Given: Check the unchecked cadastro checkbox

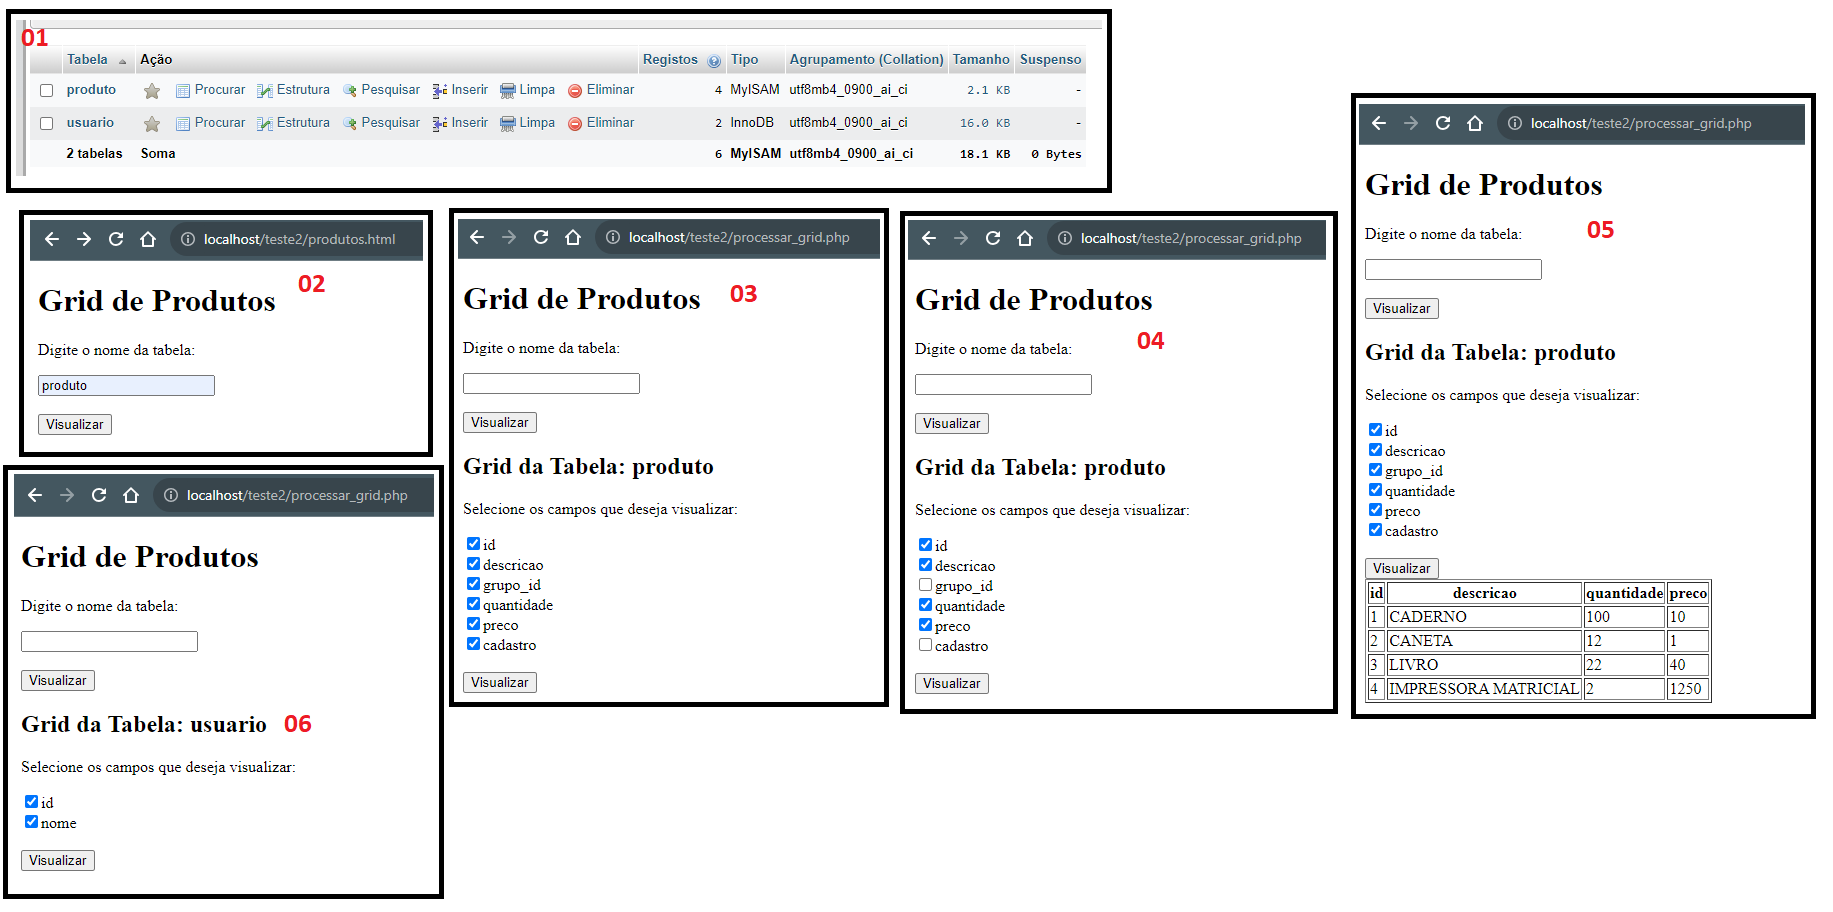Looking at the screenshot, I should 925,645.
